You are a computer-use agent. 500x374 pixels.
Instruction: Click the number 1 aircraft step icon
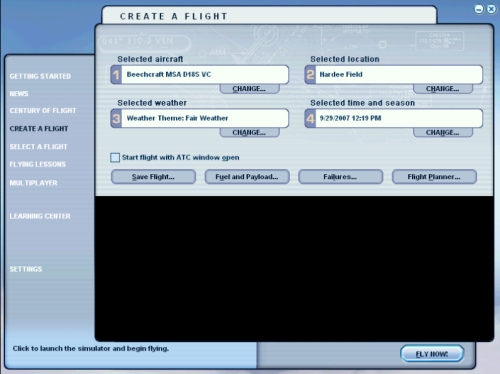[116, 75]
